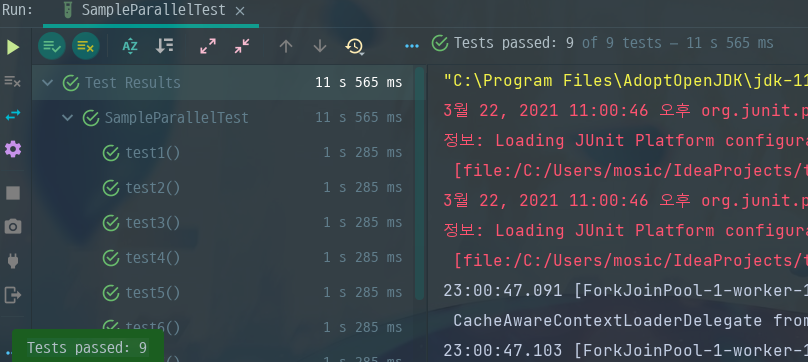Open the three-dots more options menu

[412, 46]
